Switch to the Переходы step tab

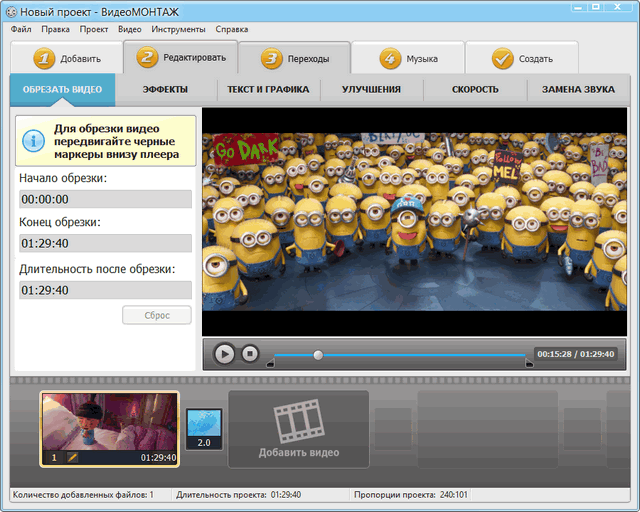click(x=294, y=58)
